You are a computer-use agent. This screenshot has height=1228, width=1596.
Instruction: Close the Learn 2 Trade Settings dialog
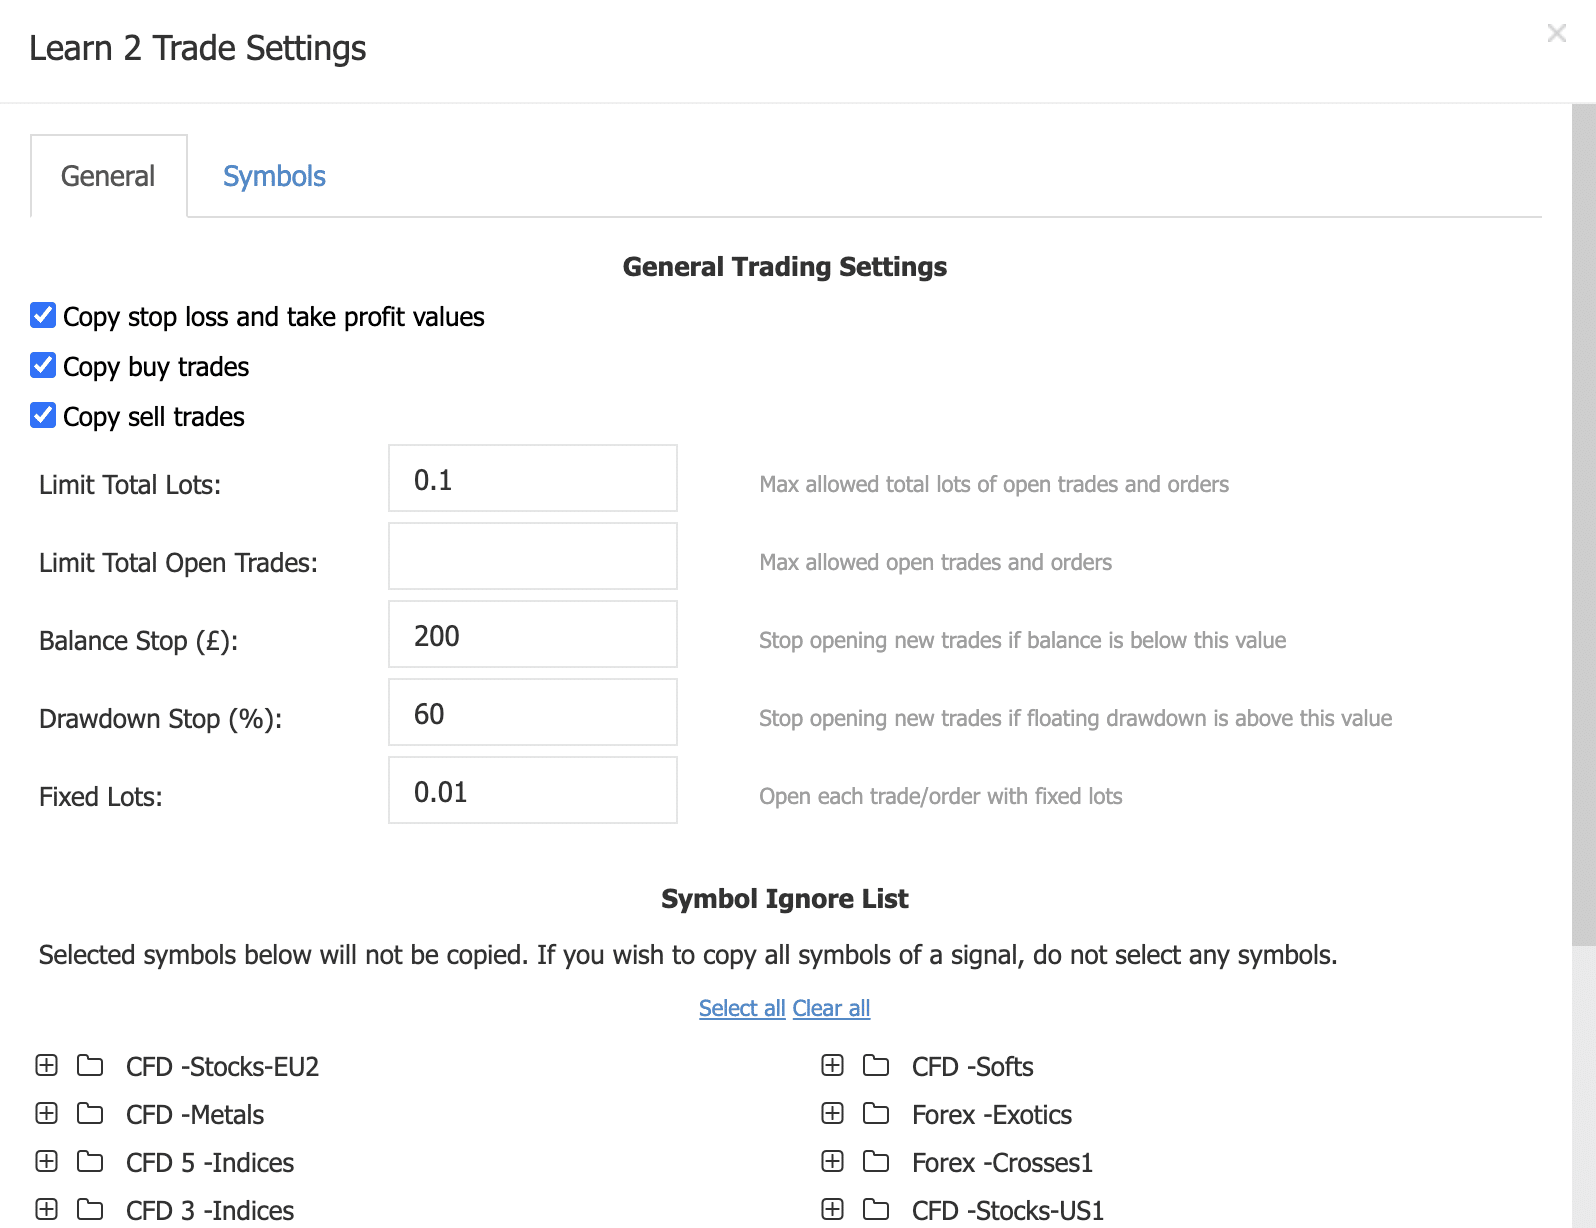click(1556, 33)
